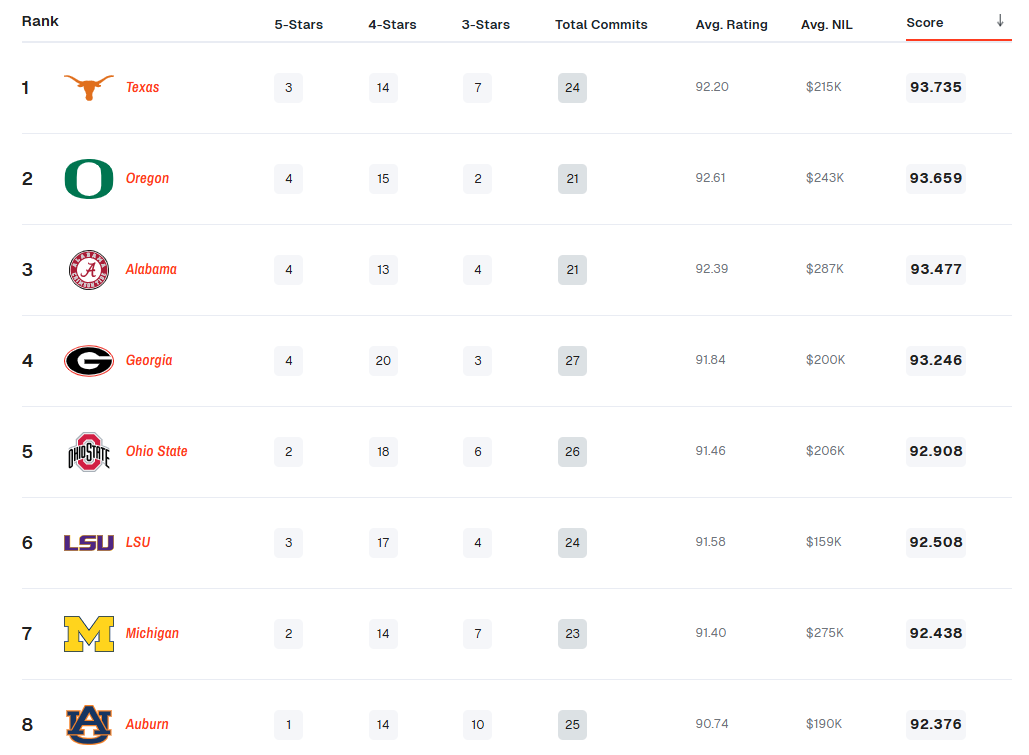This screenshot has width=1029, height=755.
Task: Open the Ohio State team link
Action: 157,452
